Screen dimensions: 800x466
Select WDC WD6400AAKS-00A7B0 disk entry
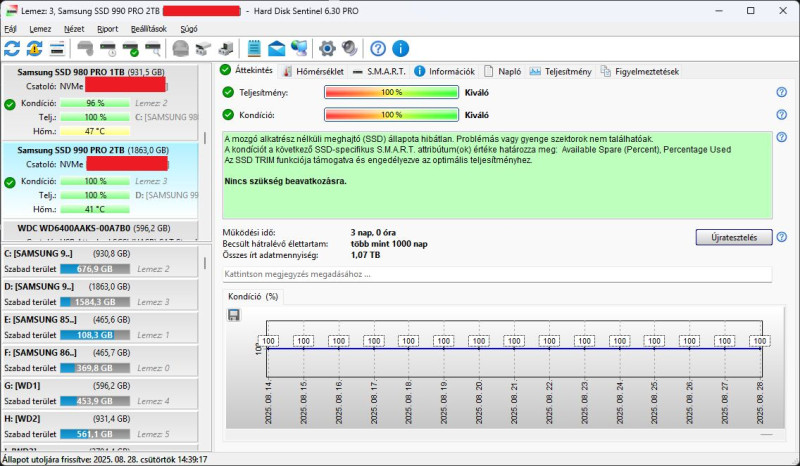click(100, 230)
